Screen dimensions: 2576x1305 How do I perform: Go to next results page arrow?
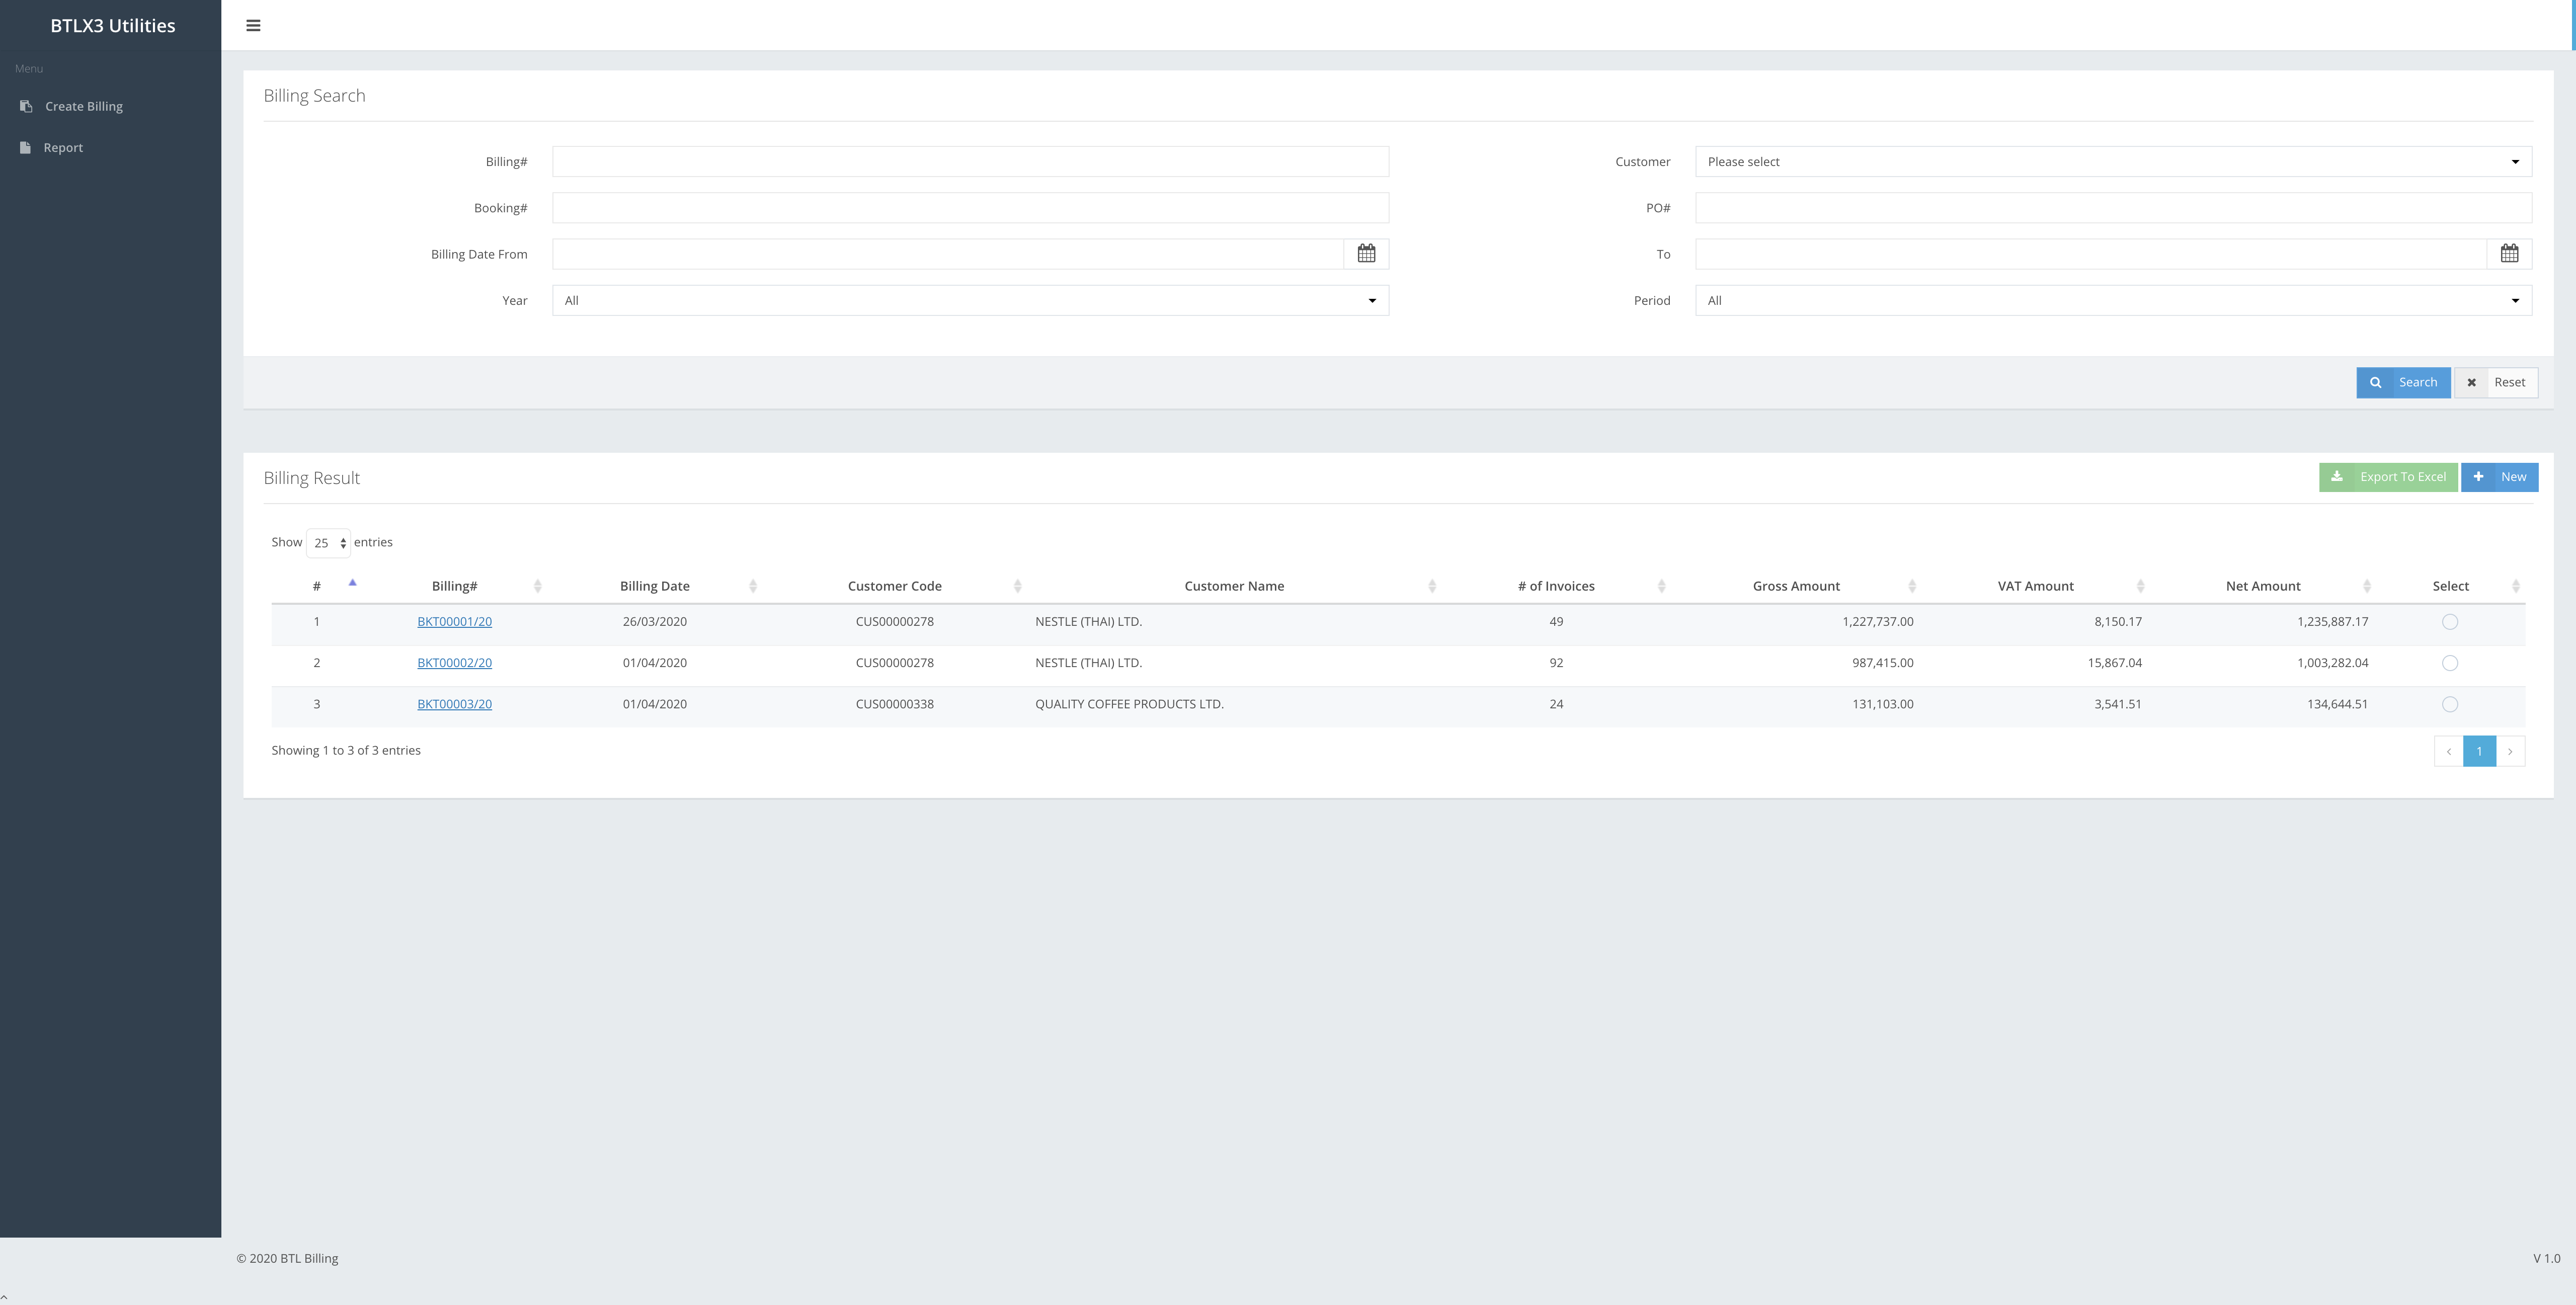2510,751
